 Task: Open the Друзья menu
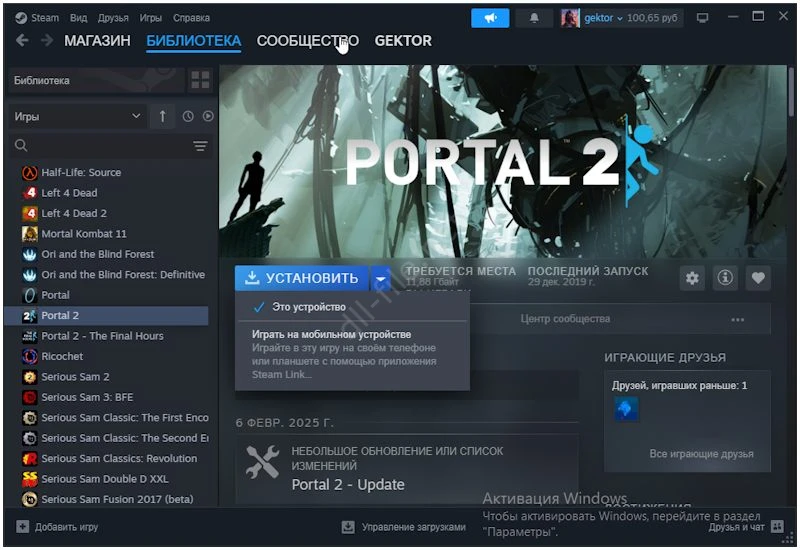click(x=113, y=18)
